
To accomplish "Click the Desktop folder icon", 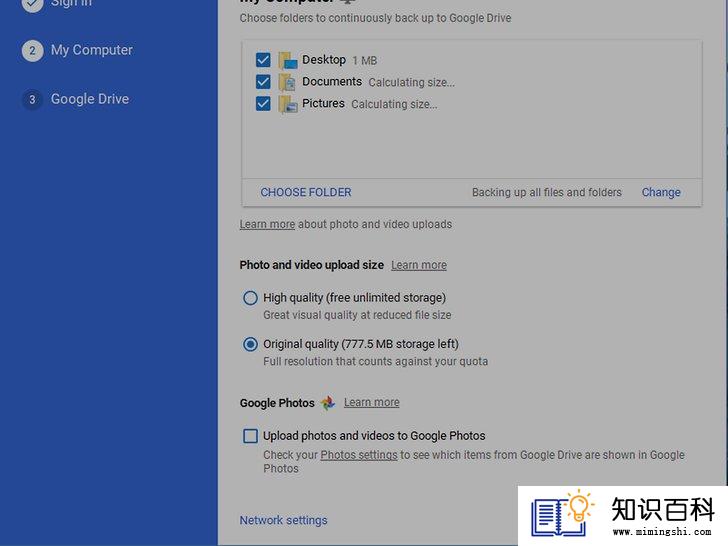I will (x=287, y=60).
